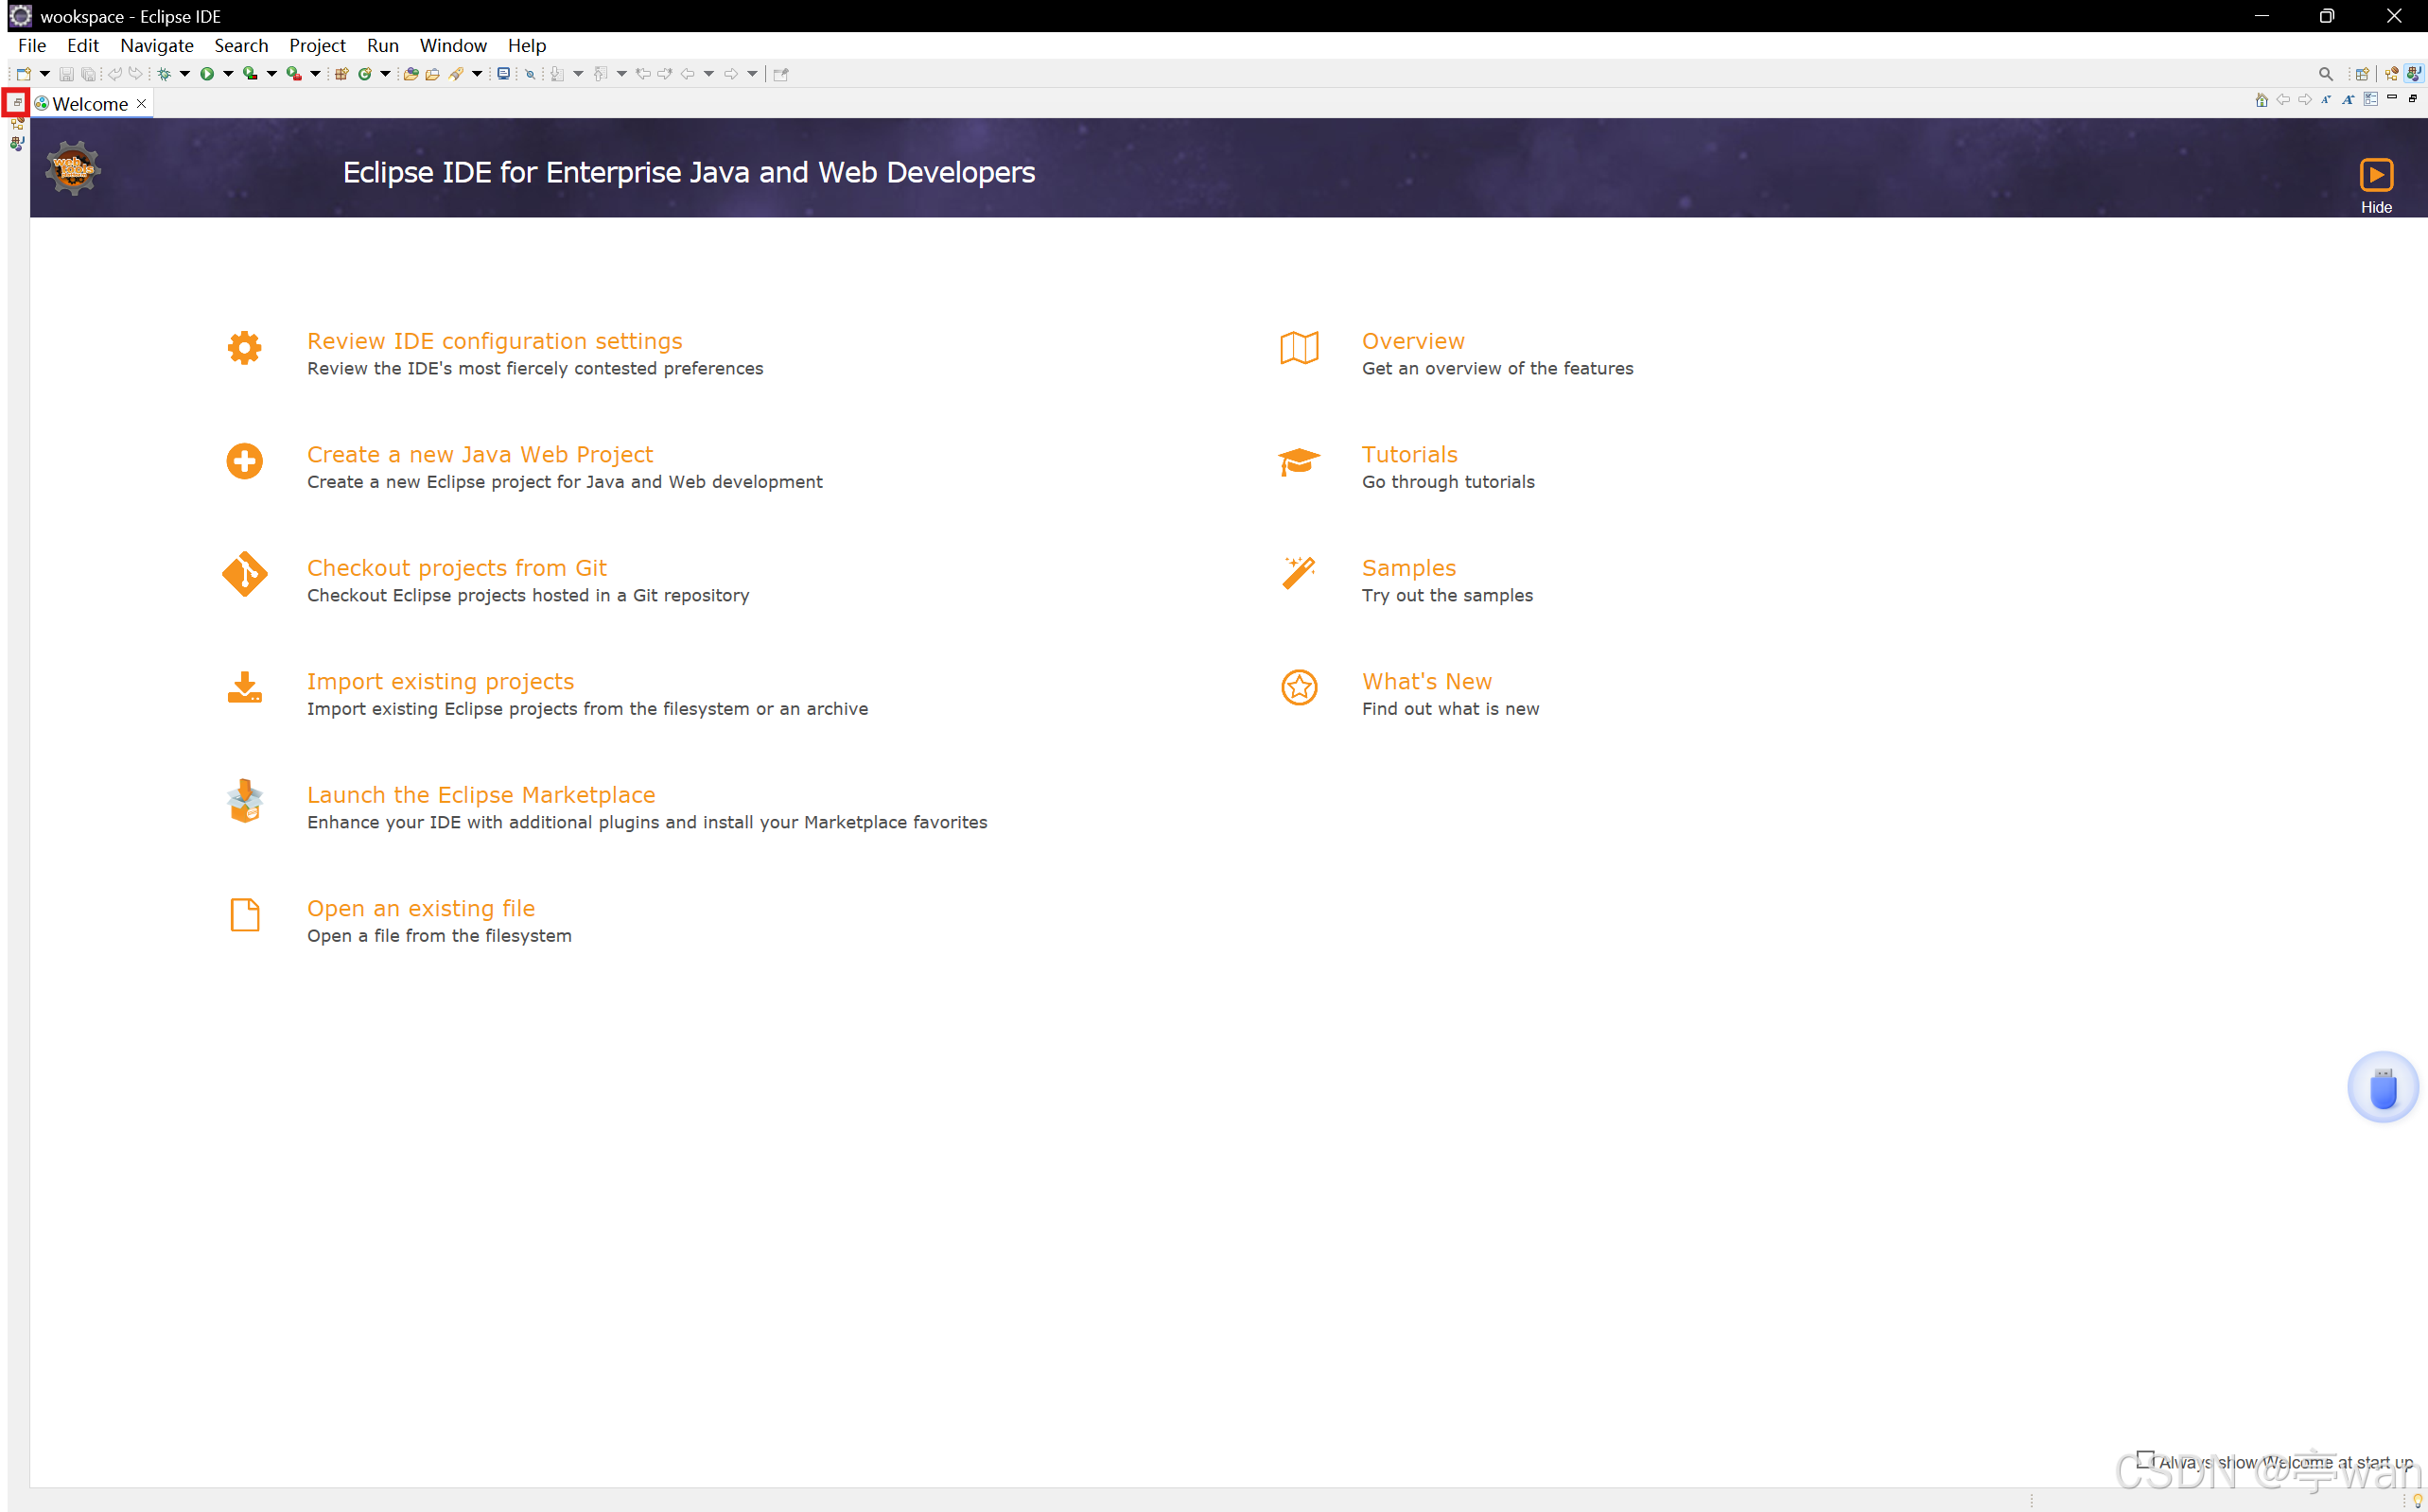Click the Coverage run icon
Viewport: 2428px width, 1512px height.
pyautogui.click(x=250, y=74)
